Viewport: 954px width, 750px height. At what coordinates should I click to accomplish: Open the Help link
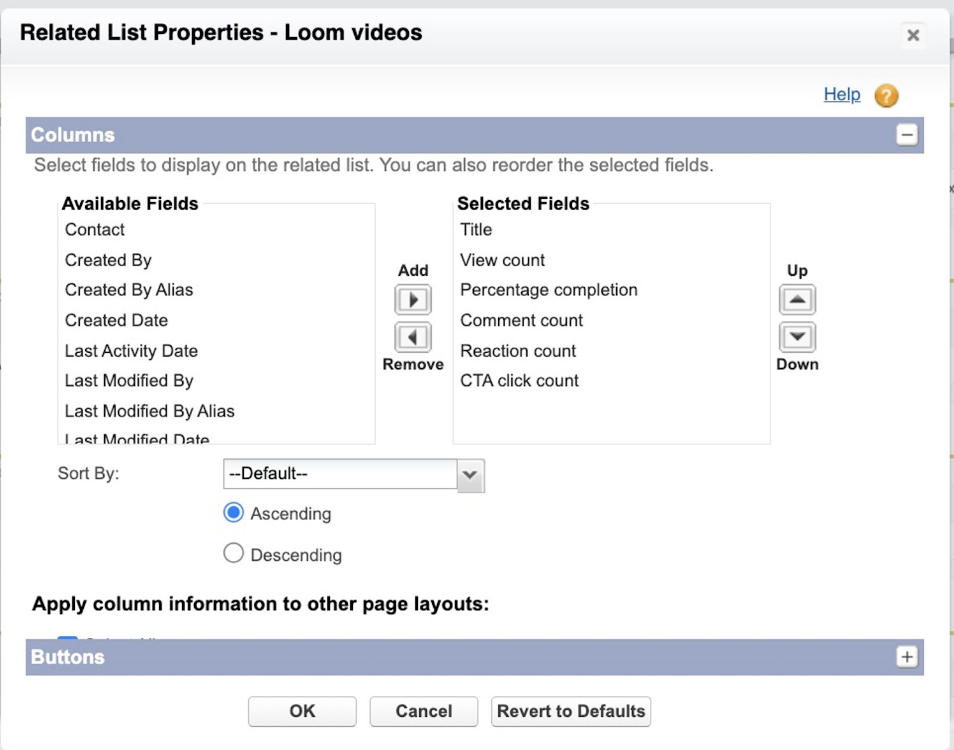click(x=841, y=94)
